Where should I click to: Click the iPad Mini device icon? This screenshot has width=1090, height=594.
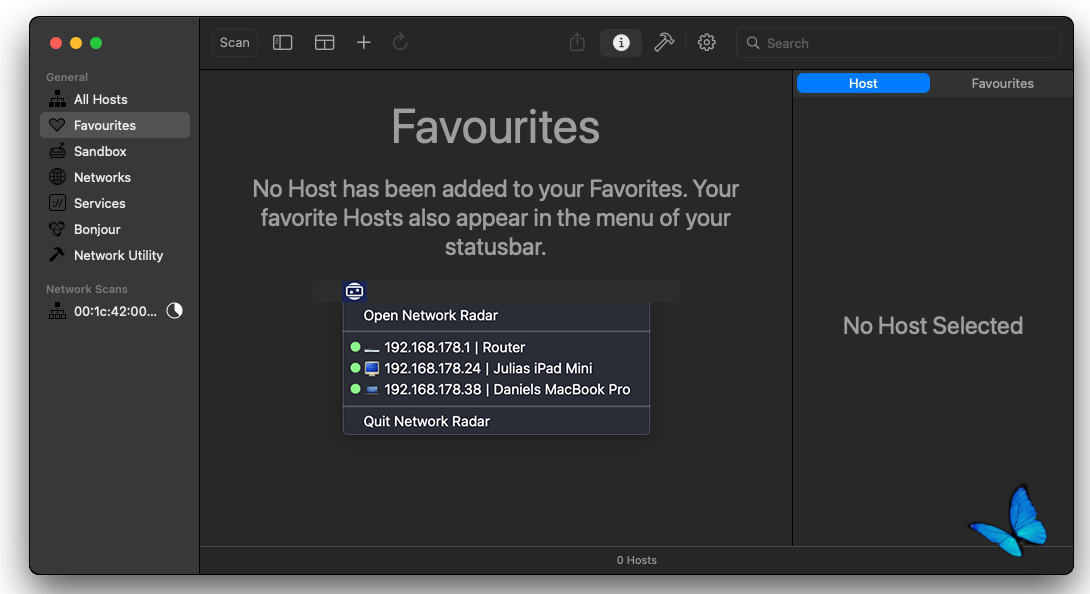point(372,369)
